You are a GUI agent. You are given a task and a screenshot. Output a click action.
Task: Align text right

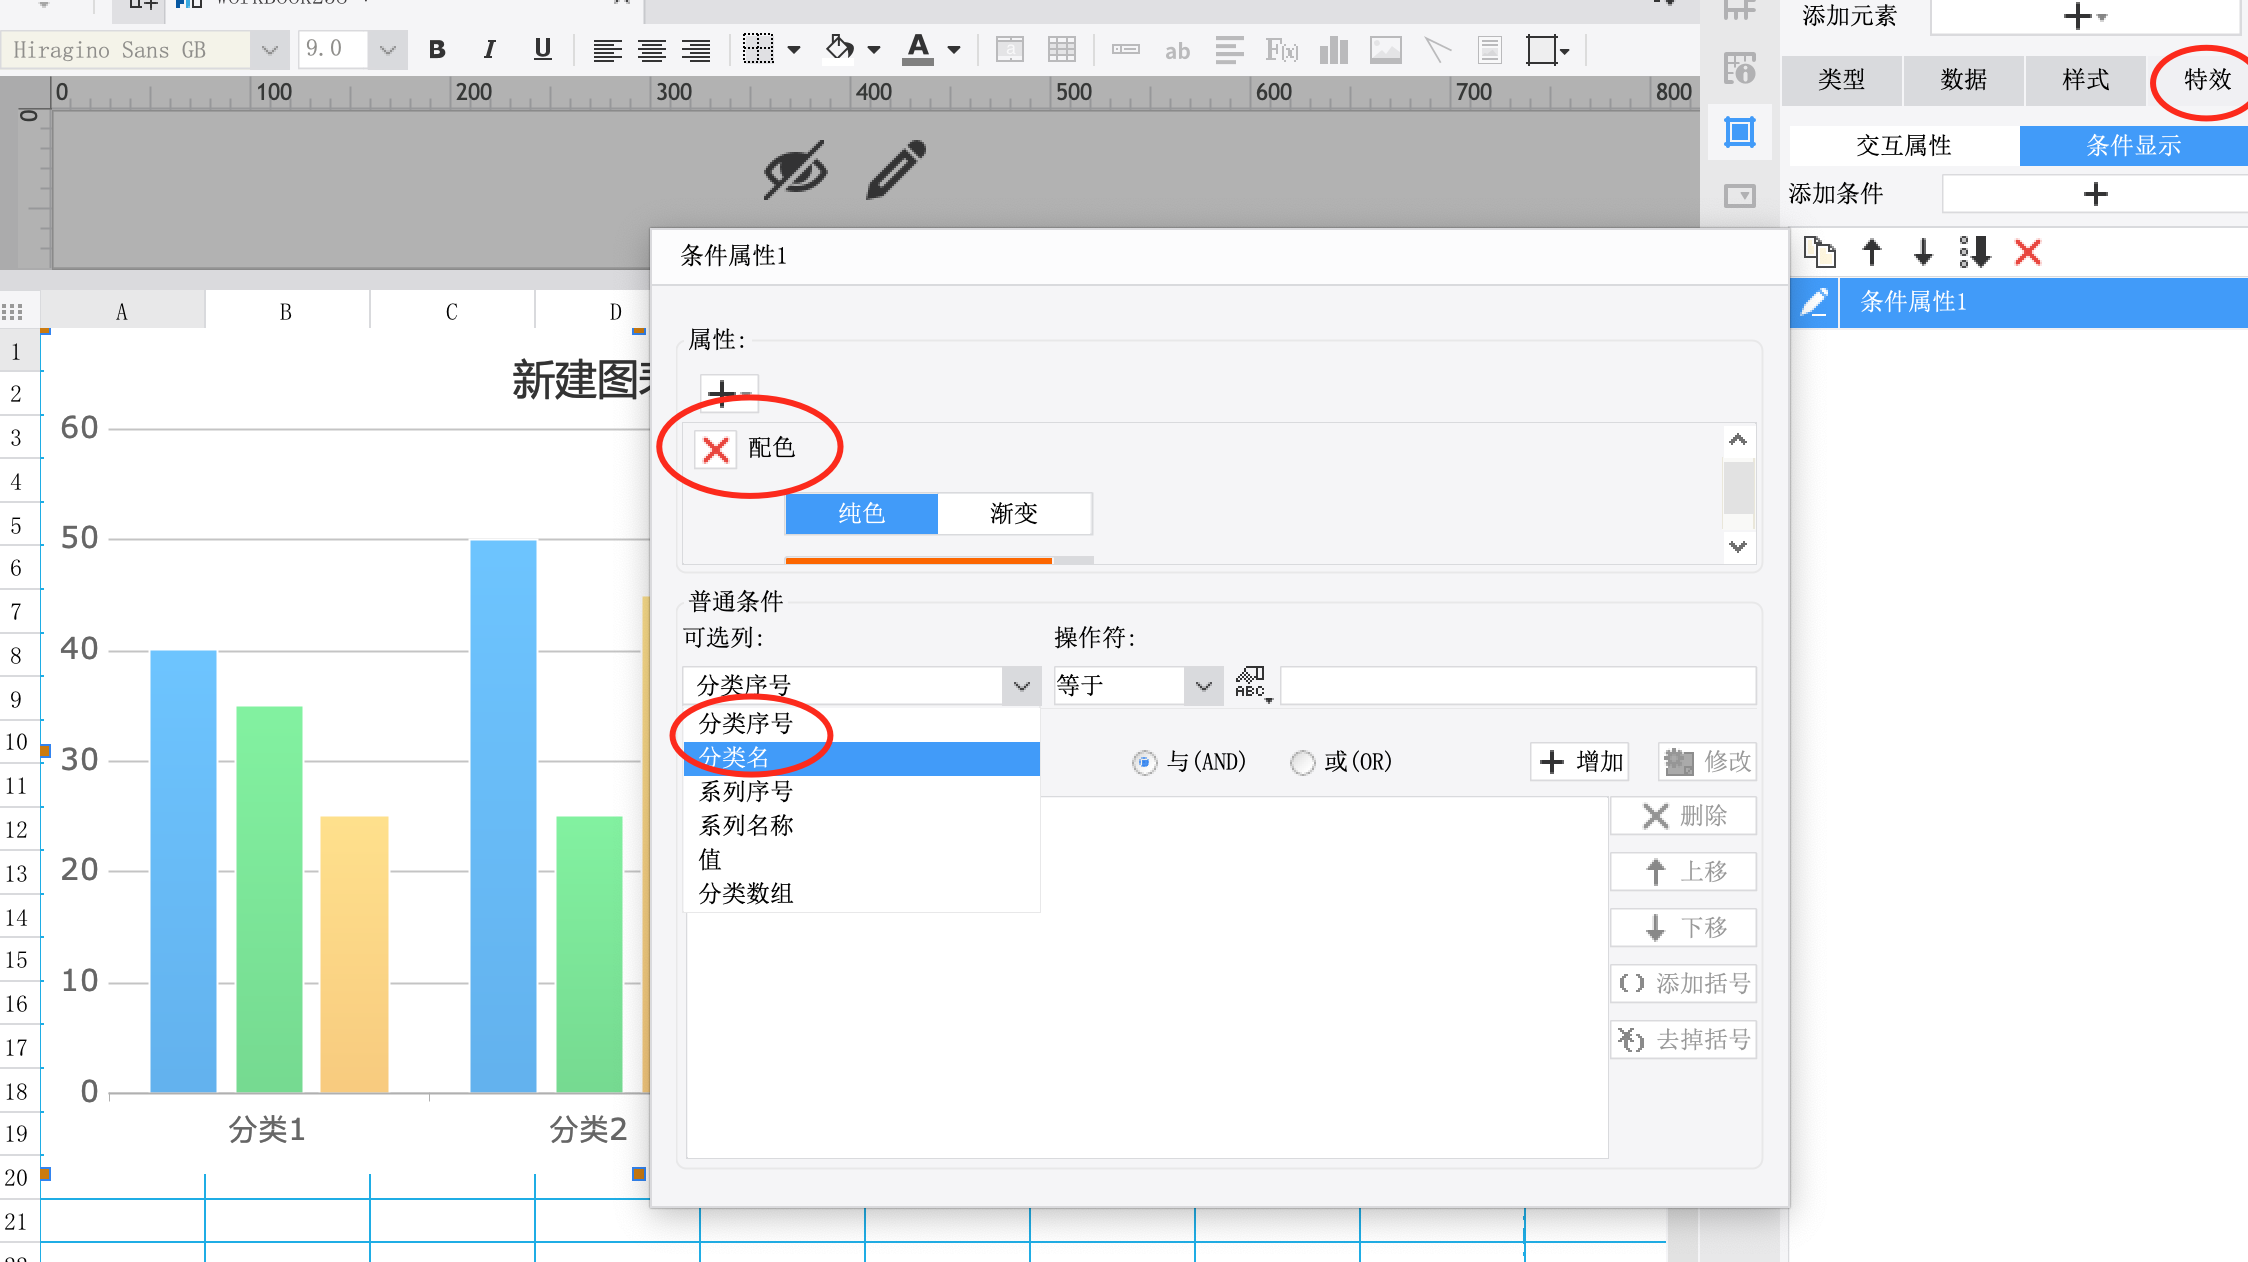pyautogui.click(x=696, y=50)
